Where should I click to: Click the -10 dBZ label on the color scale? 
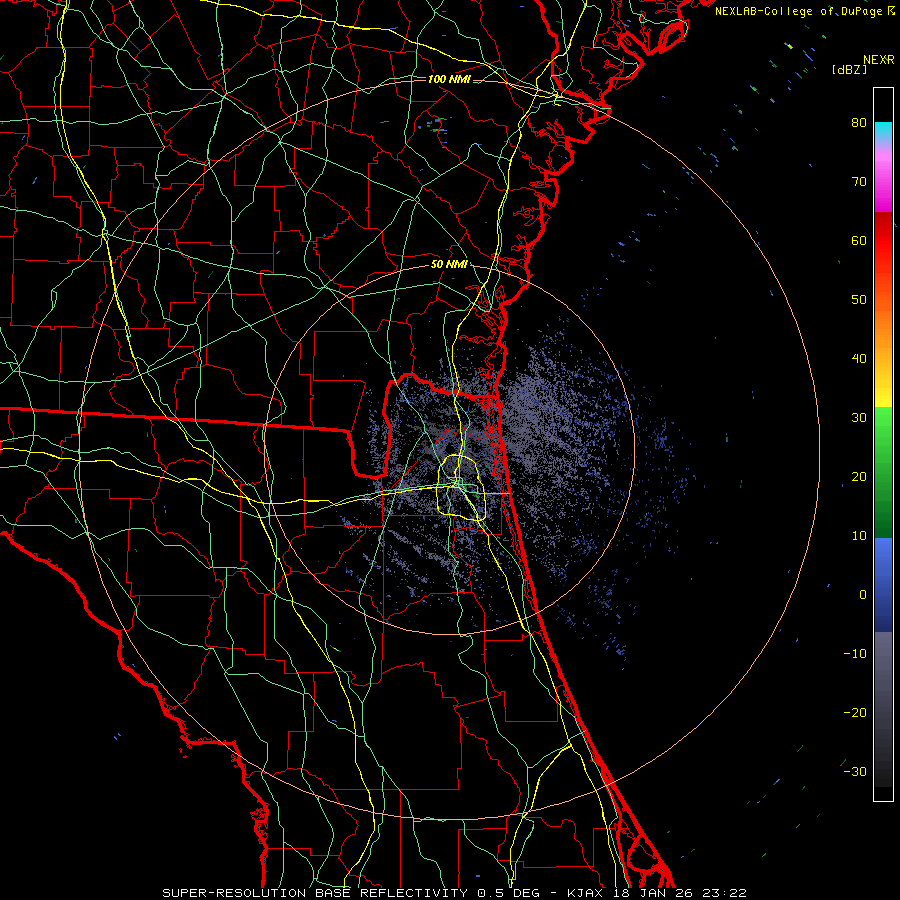pyautogui.click(x=855, y=654)
